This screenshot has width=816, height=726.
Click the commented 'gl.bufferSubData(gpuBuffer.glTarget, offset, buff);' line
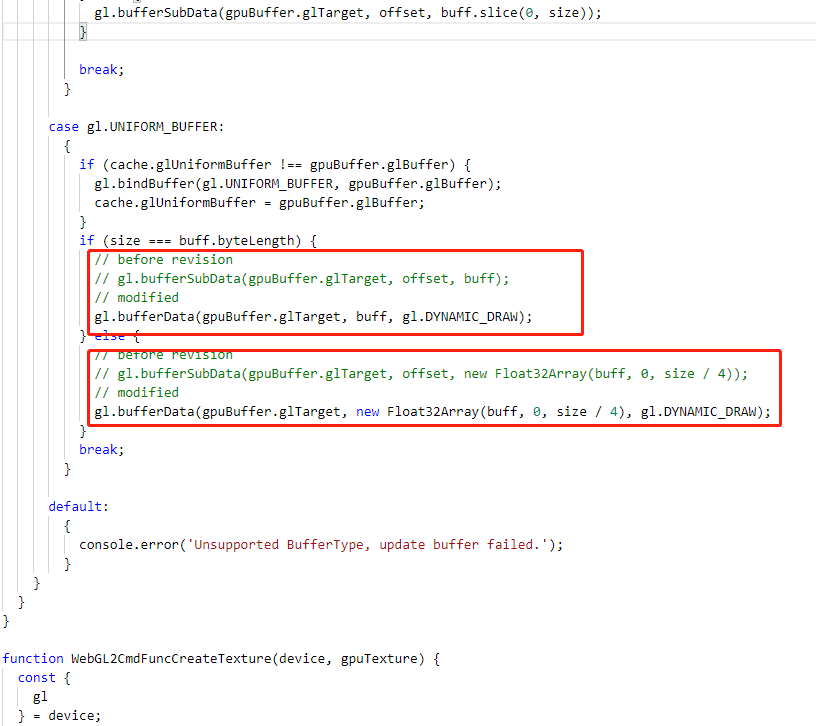coord(302,278)
